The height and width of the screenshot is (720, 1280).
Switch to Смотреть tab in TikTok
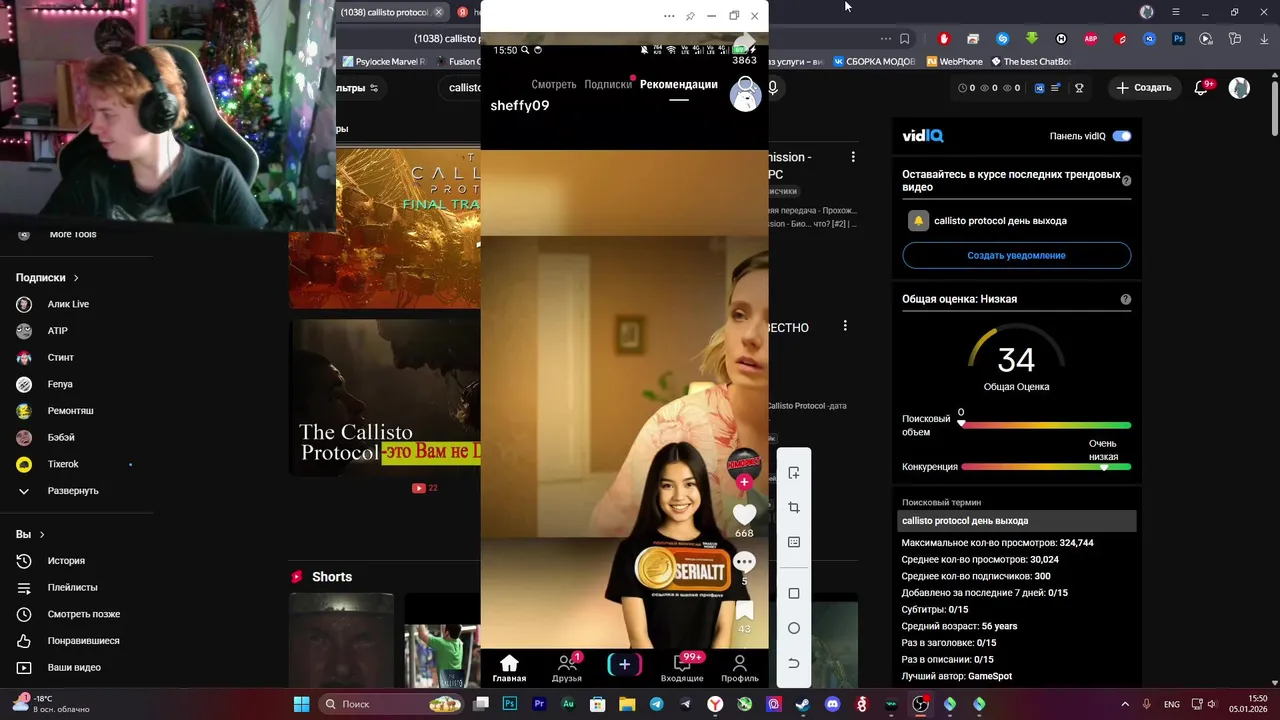point(554,85)
